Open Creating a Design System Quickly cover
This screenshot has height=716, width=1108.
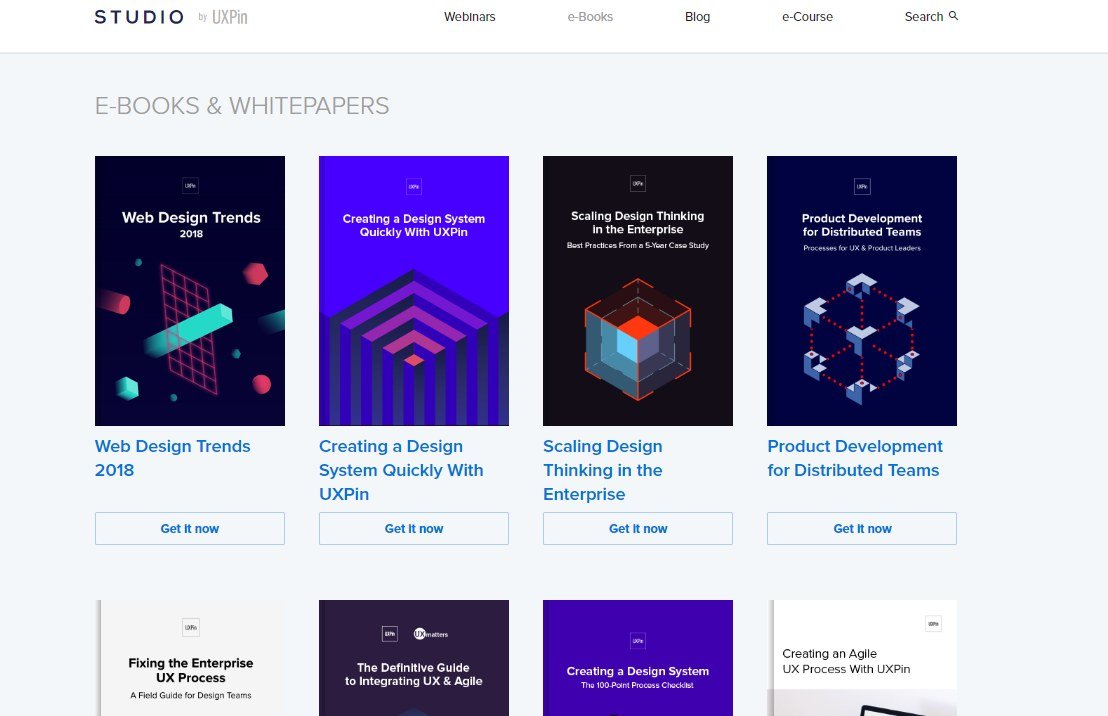tap(414, 291)
